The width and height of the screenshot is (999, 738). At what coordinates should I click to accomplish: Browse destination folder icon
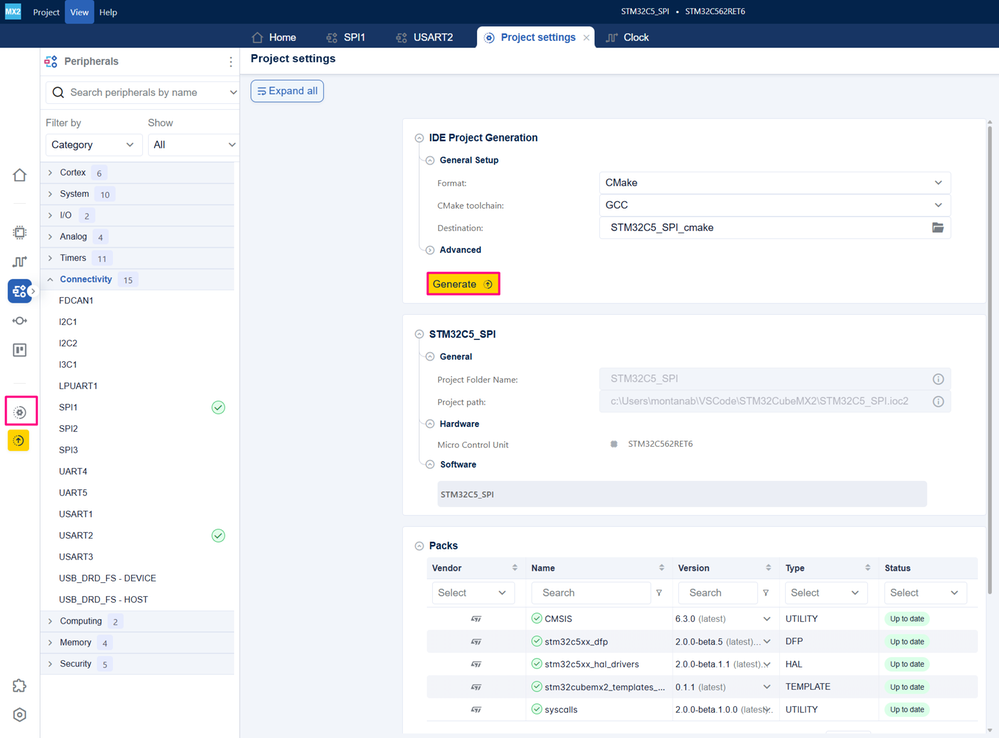coord(937,228)
